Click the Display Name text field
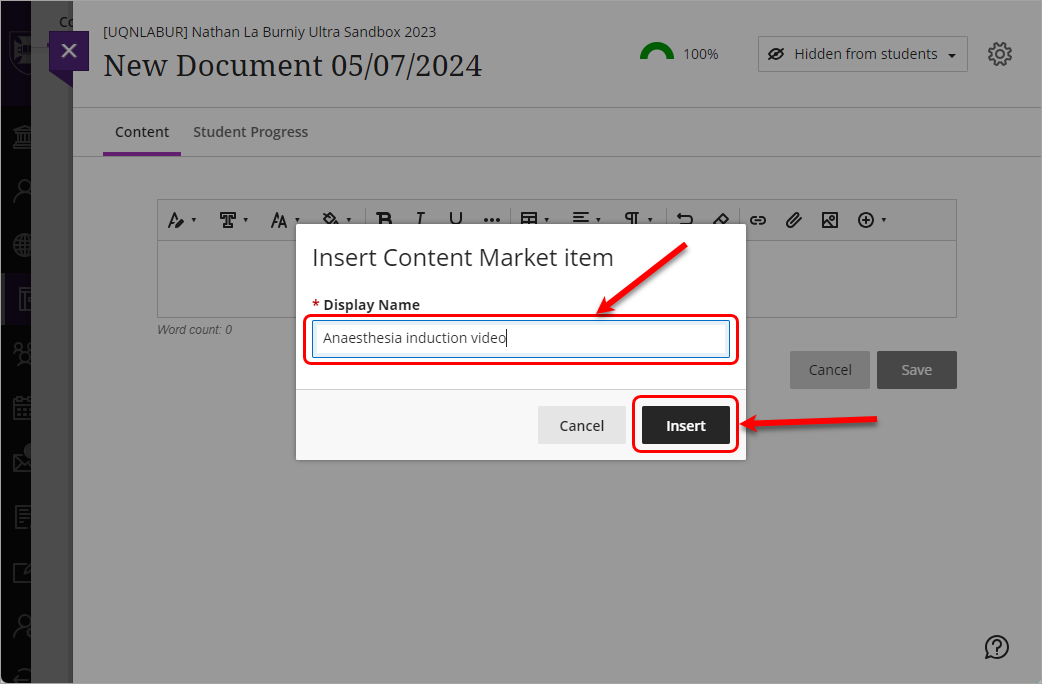The width and height of the screenshot is (1042, 684). pyautogui.click(x=520, y=339)
